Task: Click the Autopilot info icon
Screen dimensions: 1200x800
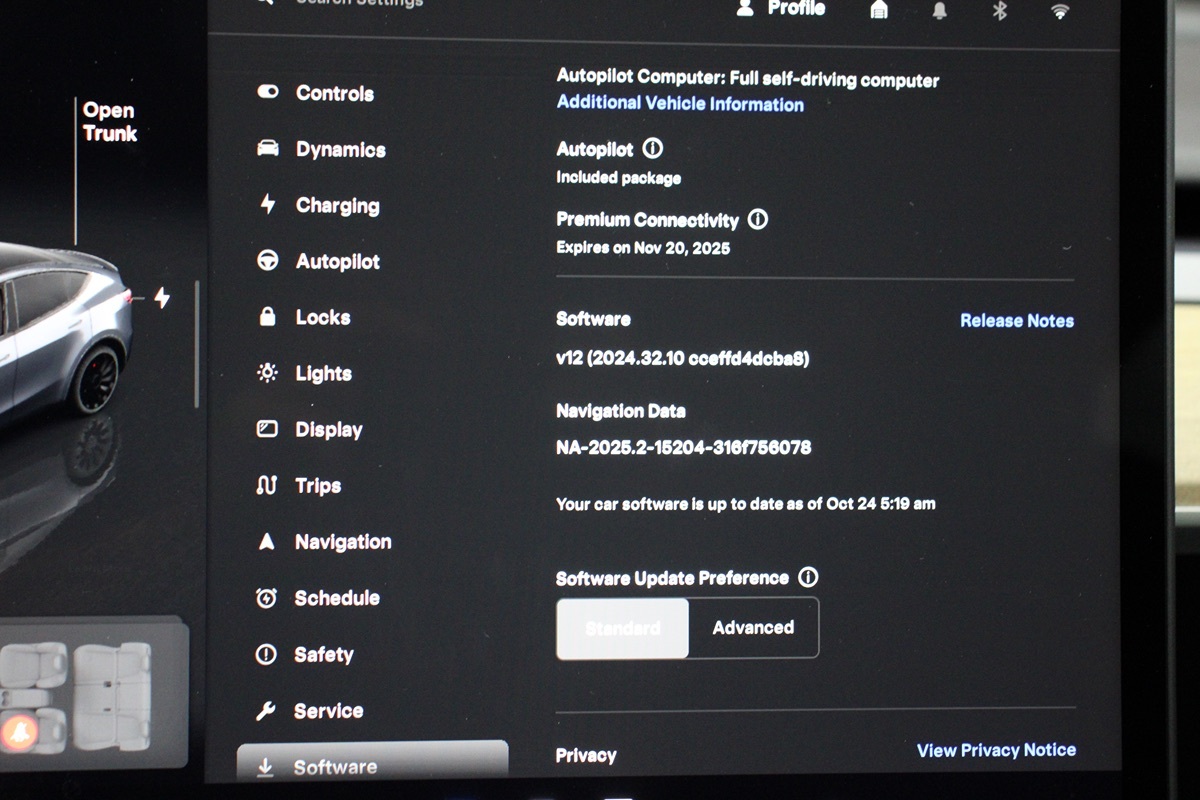Action: click(653, 149)
